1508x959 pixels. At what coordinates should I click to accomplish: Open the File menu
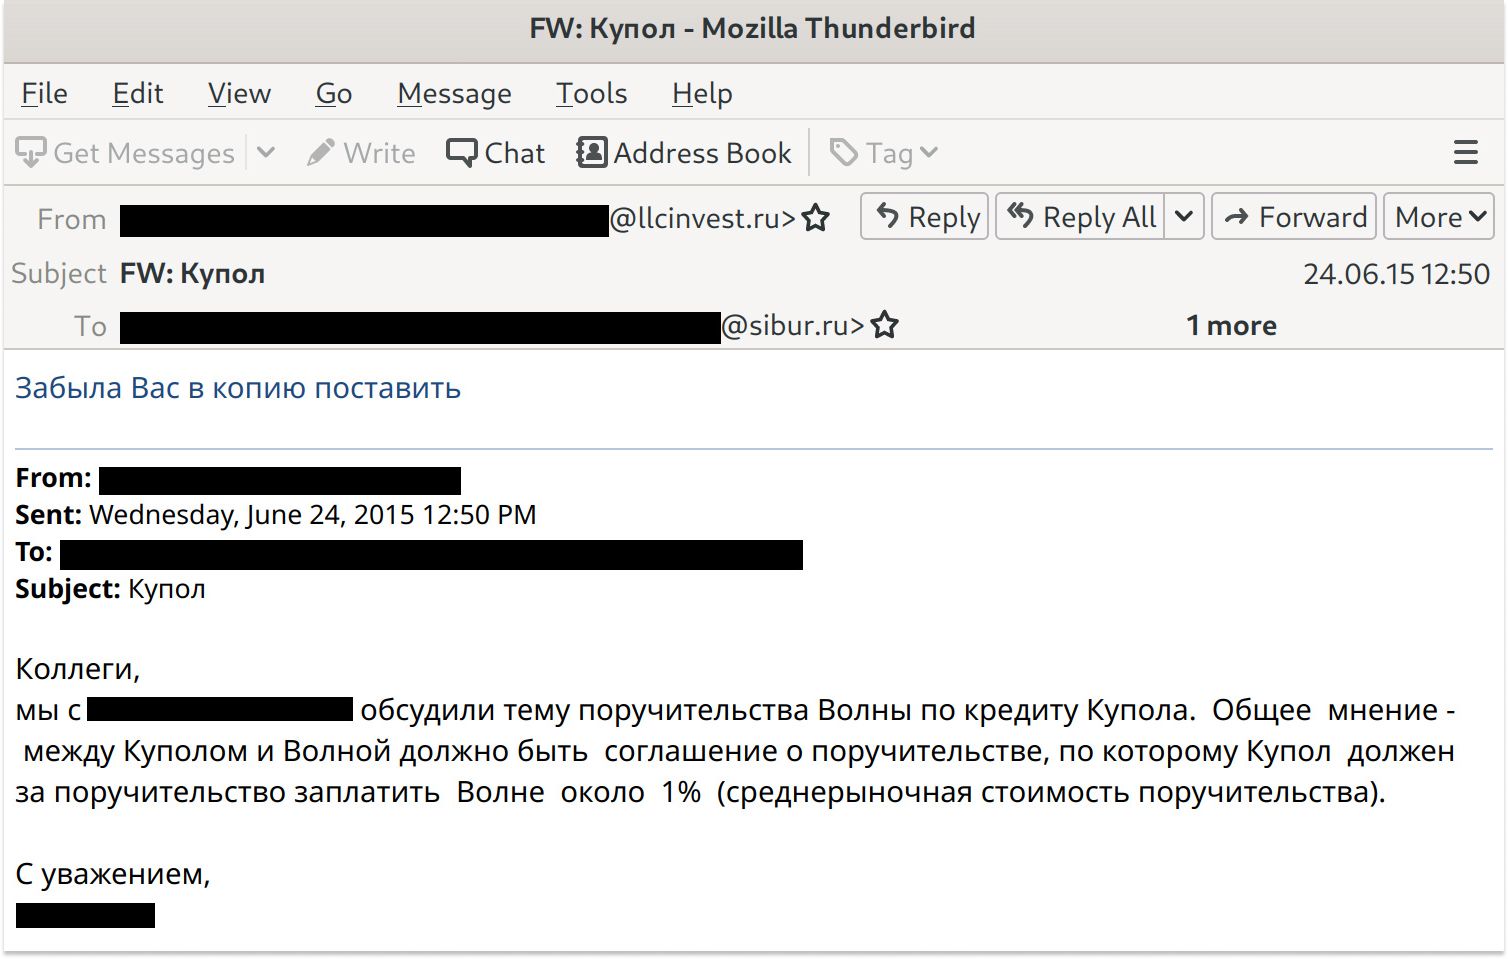point(44,93)
